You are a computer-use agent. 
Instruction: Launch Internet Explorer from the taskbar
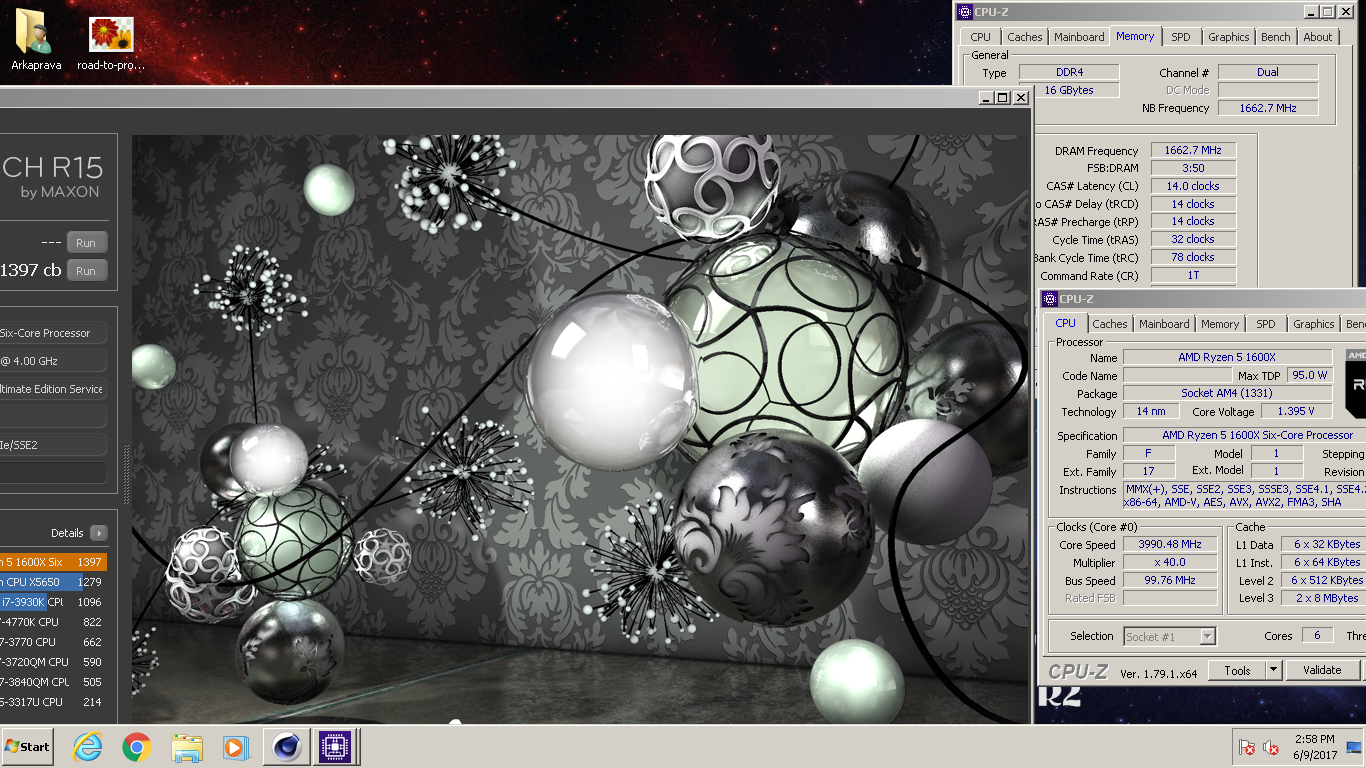pos(88,747)
